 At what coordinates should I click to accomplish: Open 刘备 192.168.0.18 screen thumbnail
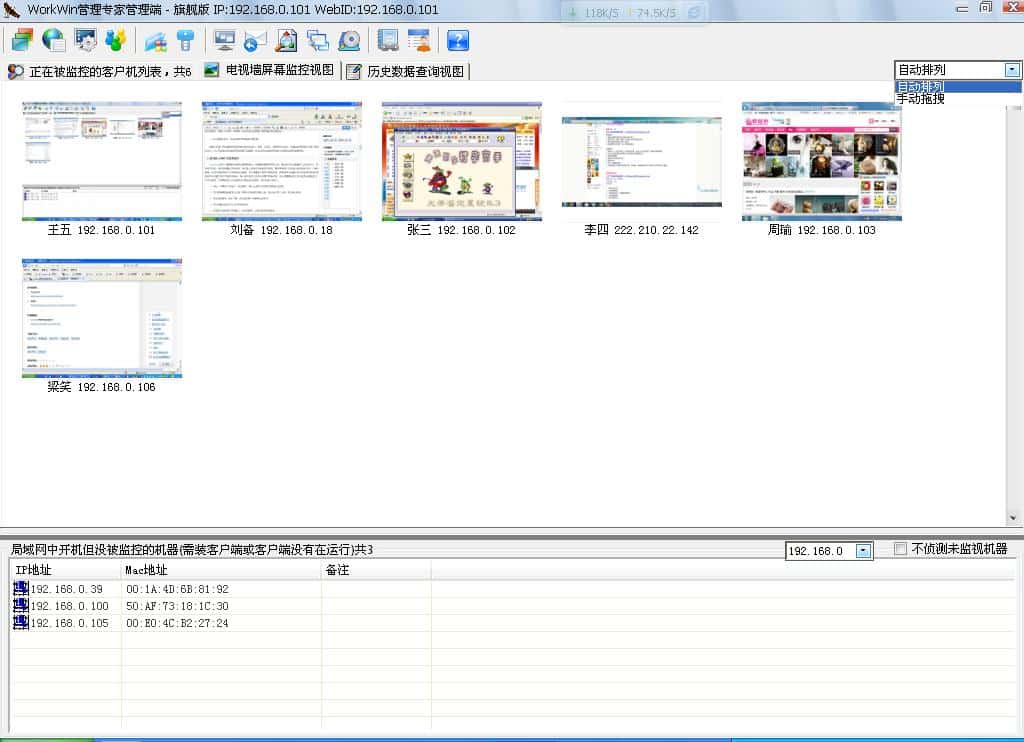pyautogui.click(x=281, y=161)
